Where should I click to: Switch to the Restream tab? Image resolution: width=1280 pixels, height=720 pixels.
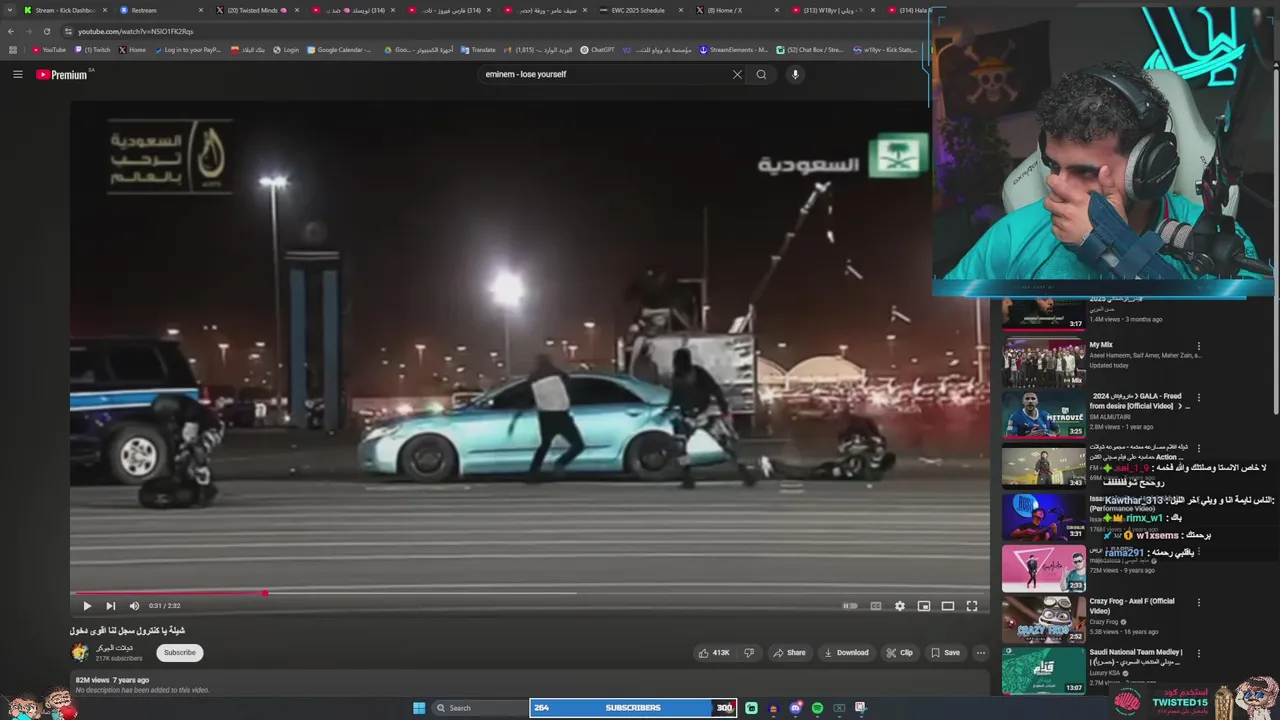(x=160, y=10)
